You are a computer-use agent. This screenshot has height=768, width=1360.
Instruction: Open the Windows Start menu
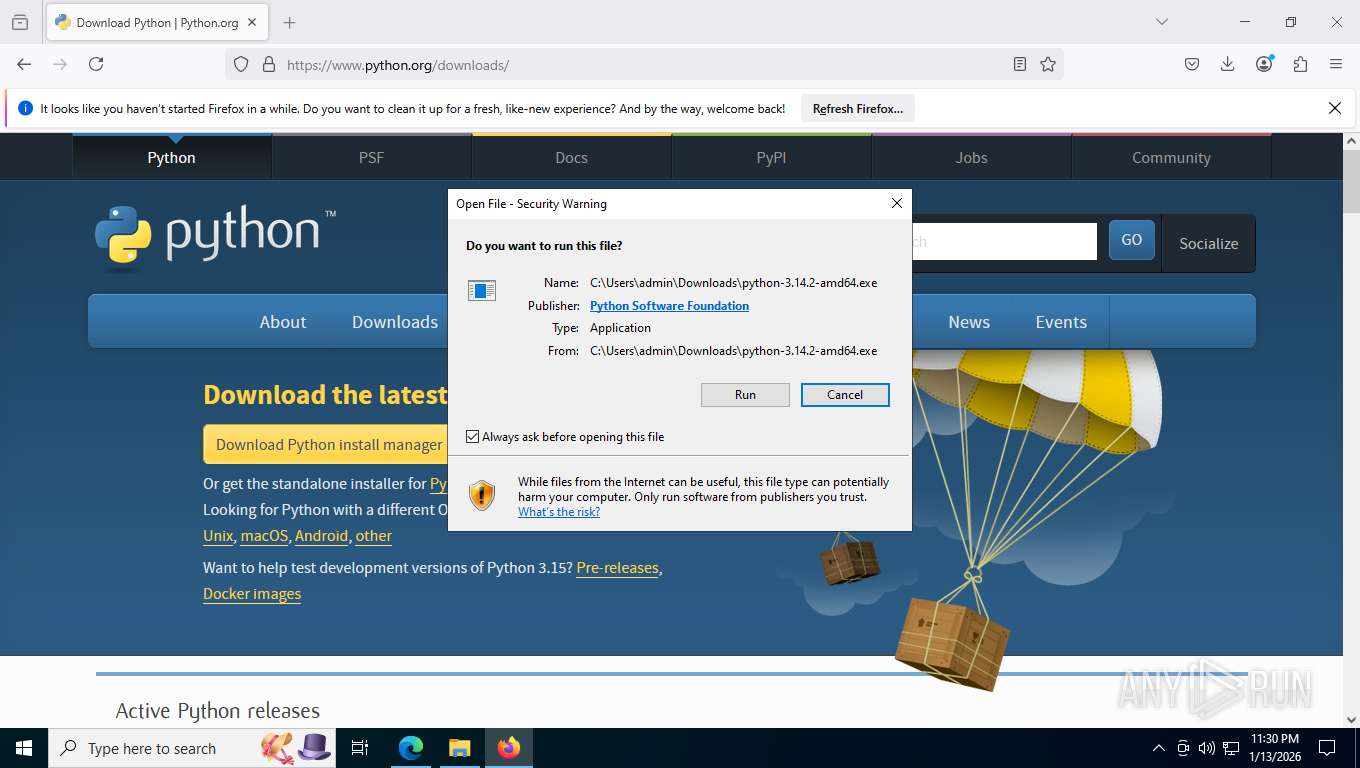click(x=24, y=748)
